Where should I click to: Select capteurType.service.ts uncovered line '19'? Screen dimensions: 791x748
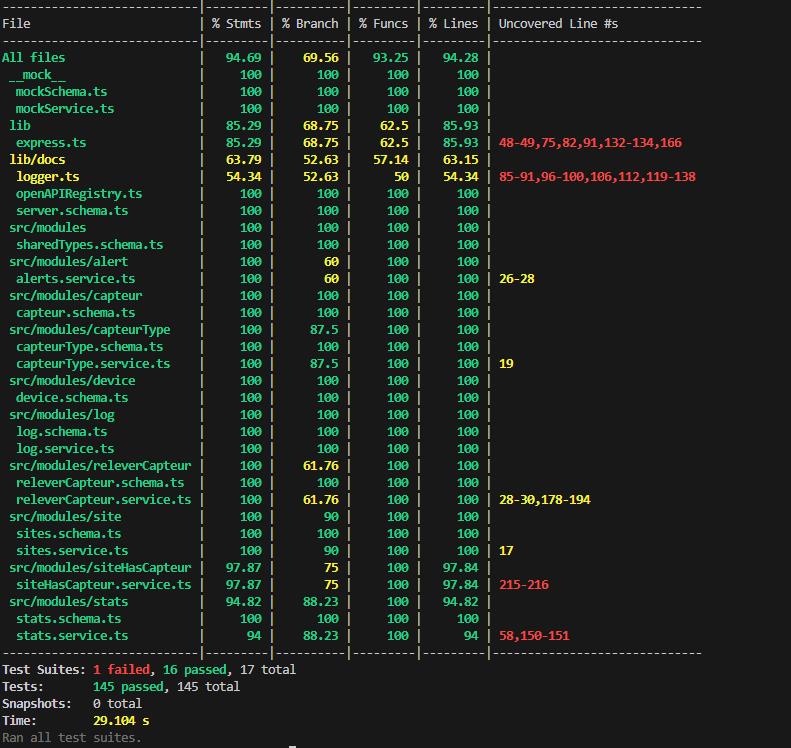[506, 364]
